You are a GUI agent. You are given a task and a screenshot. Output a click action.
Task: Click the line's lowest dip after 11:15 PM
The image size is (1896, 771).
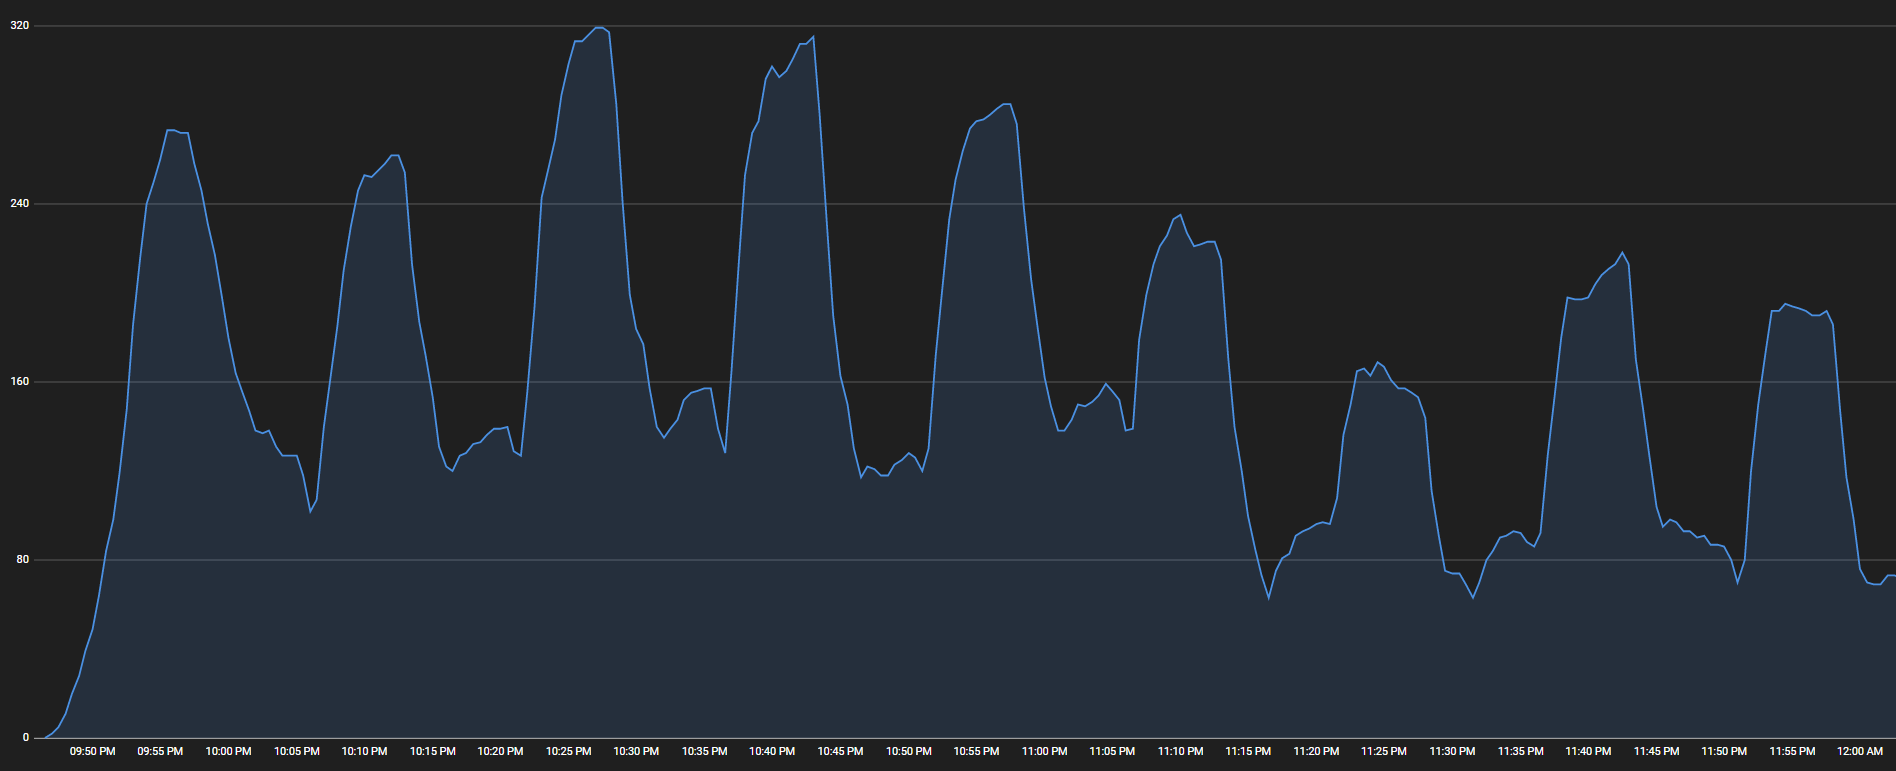[x=1269, y=598]
